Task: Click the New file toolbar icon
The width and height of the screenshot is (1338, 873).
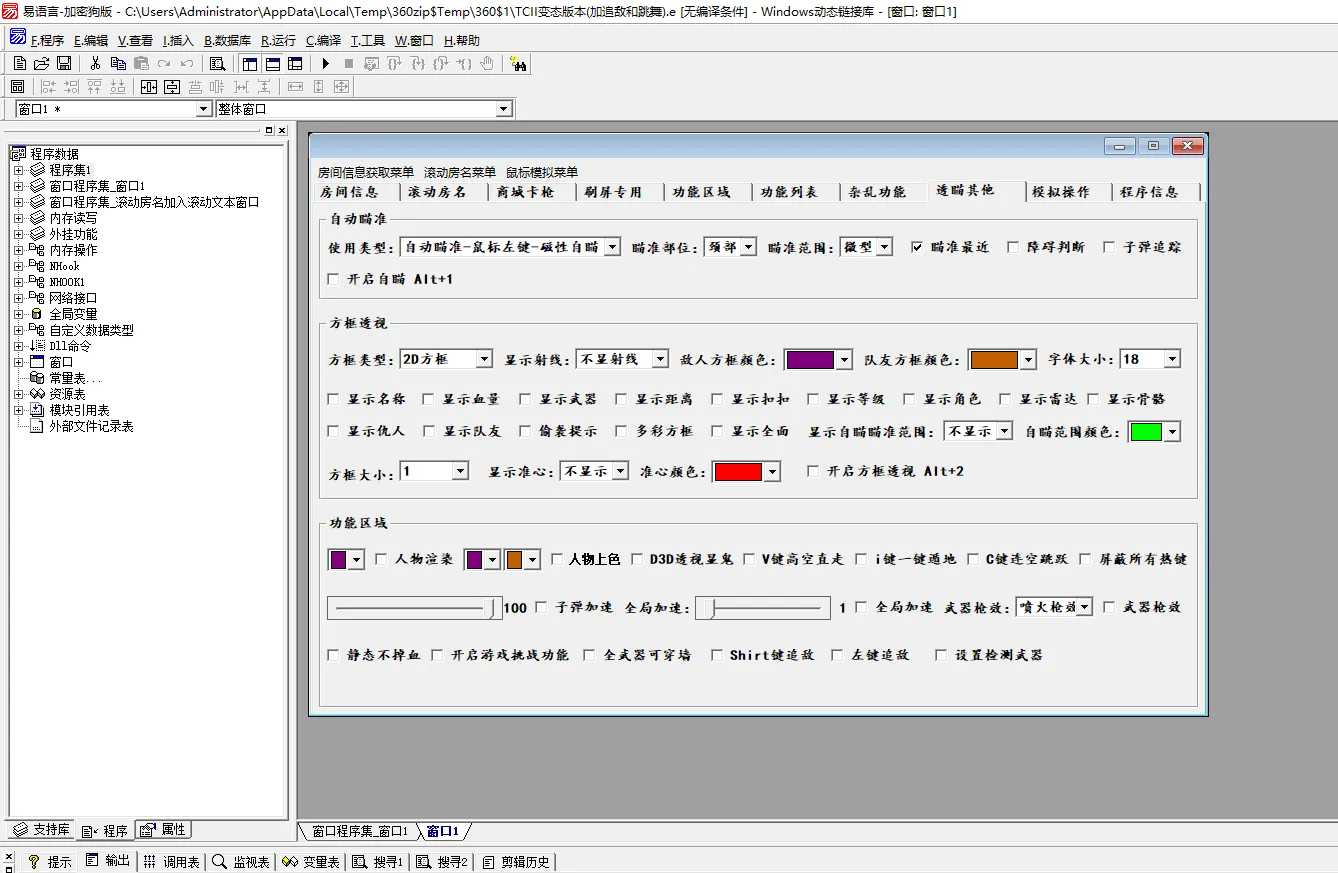Action: 19,64
